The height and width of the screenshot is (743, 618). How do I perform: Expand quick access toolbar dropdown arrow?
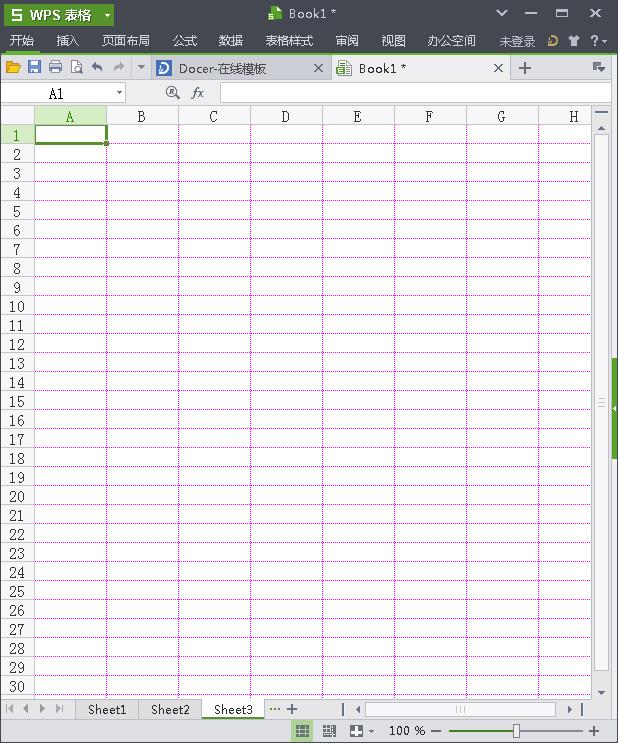point(141,67)
